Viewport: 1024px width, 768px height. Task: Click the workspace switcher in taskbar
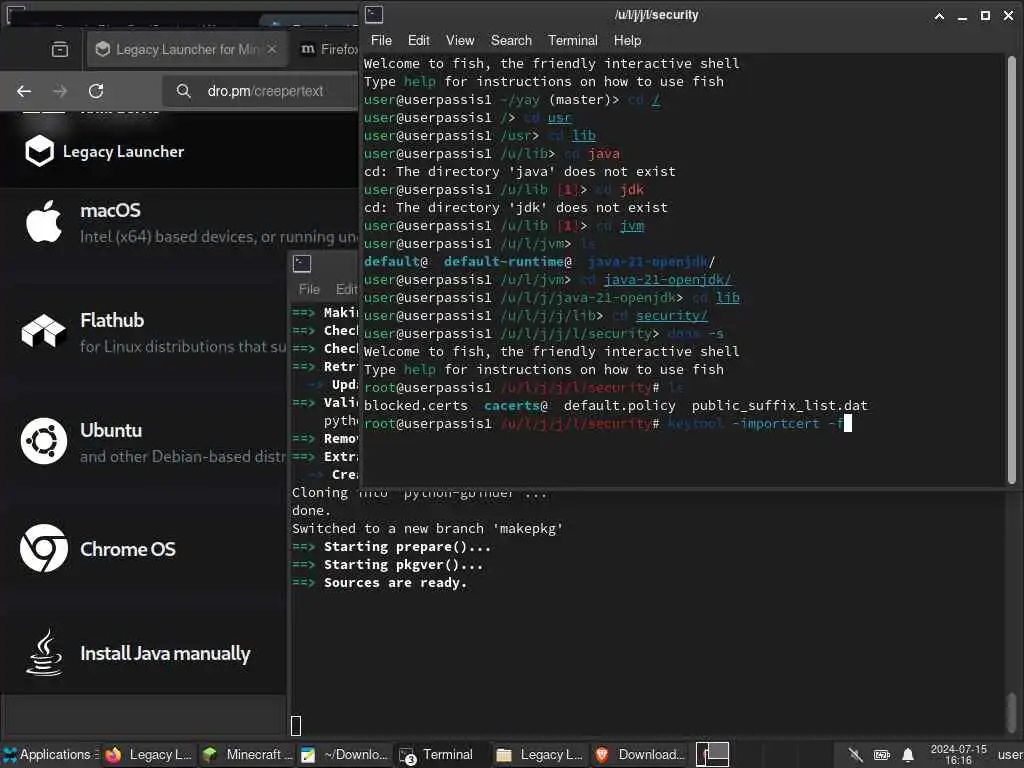point(712,755)
